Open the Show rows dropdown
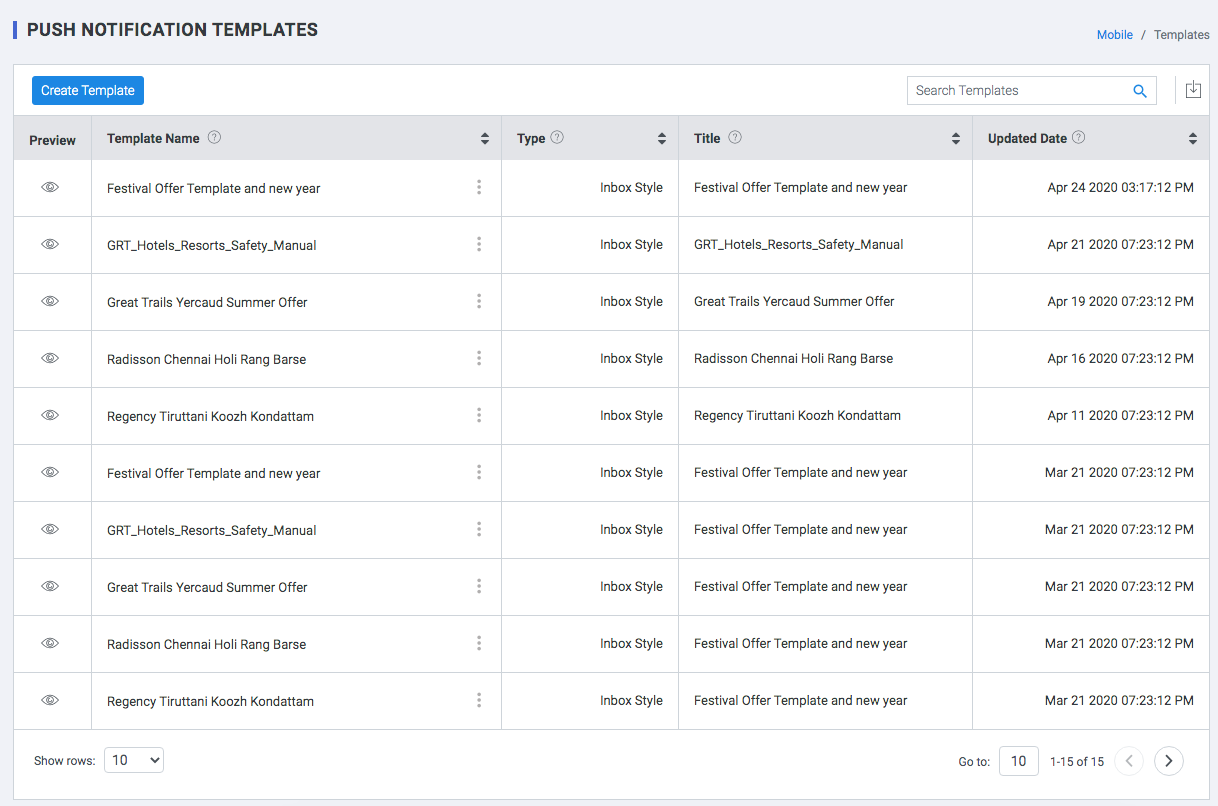The image size is (1218, 806). 134,760
